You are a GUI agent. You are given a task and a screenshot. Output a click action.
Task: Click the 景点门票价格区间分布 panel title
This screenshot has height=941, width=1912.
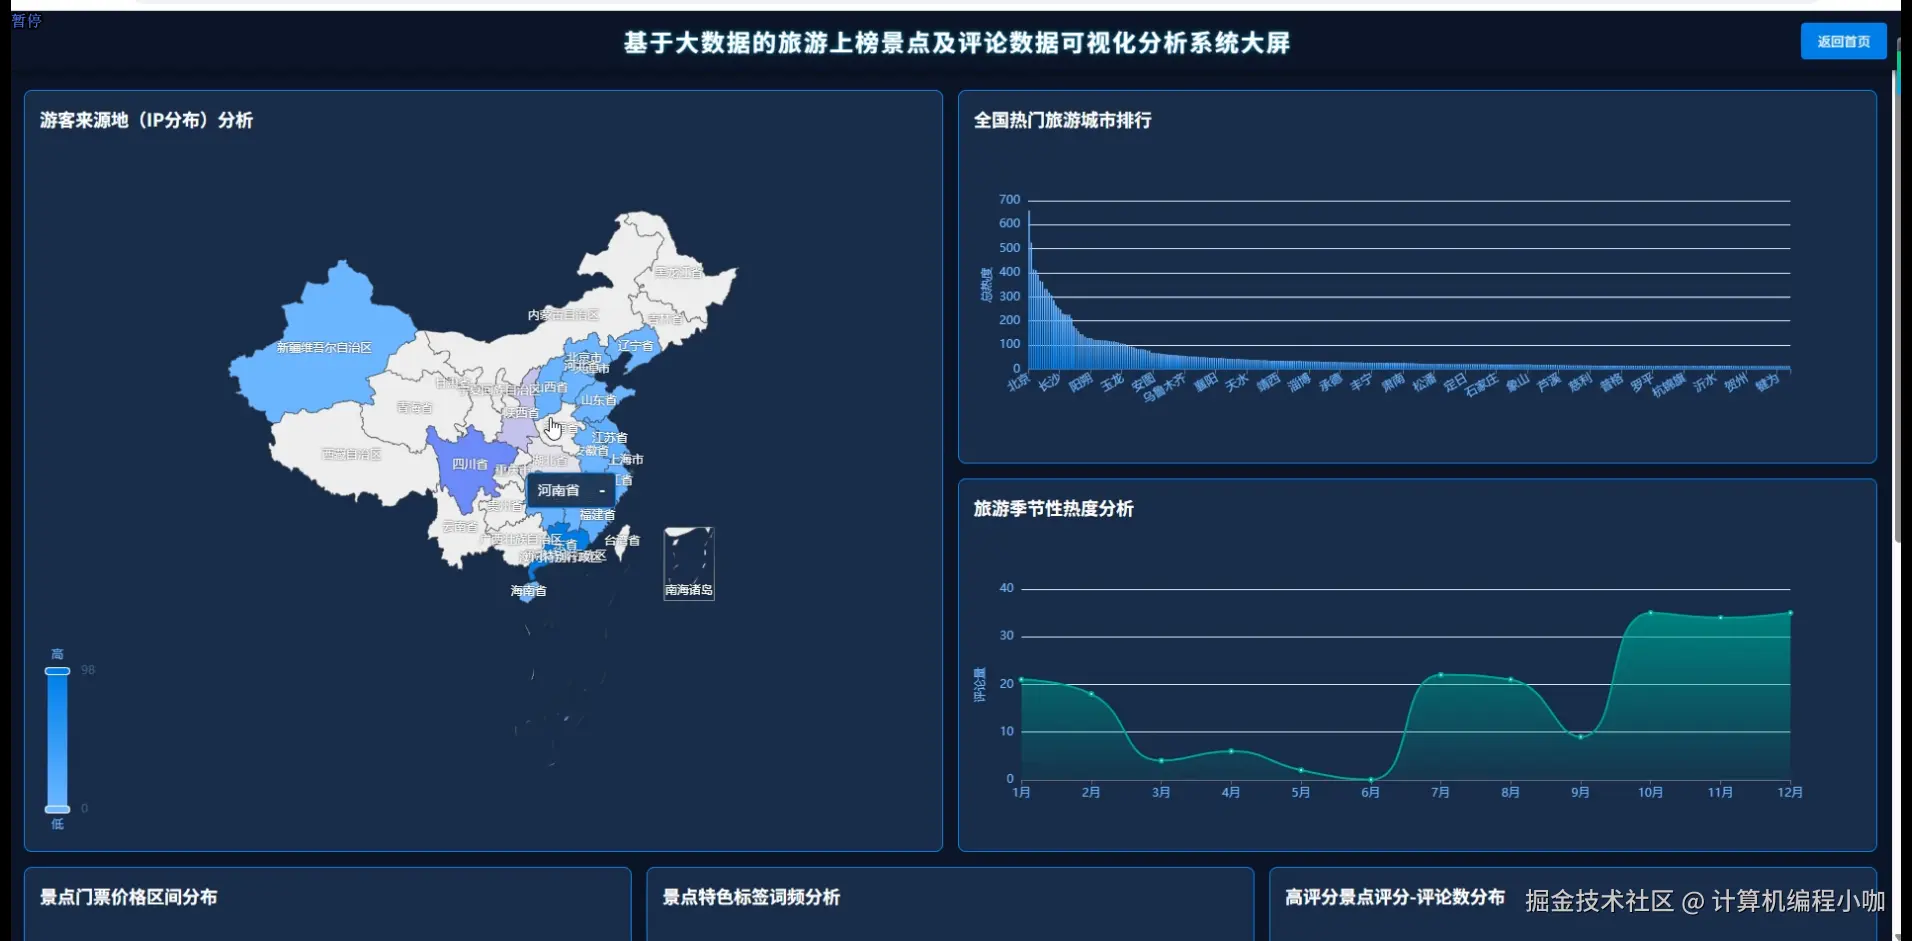pos(128,897)
